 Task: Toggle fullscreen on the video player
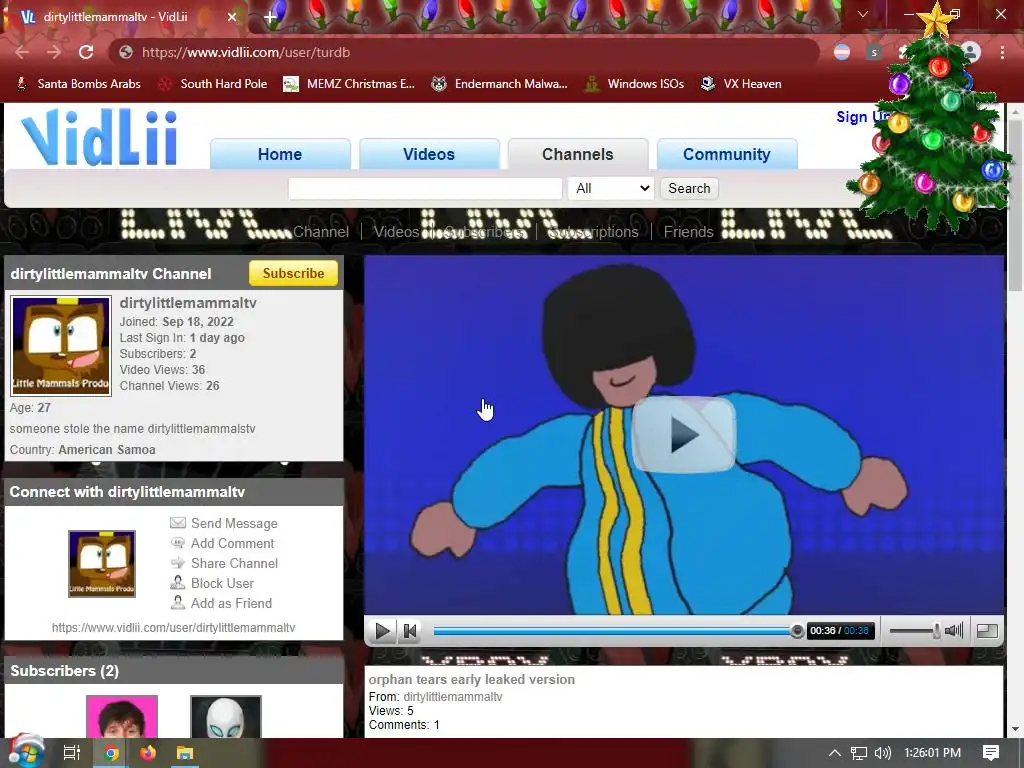tap(987, 631)
